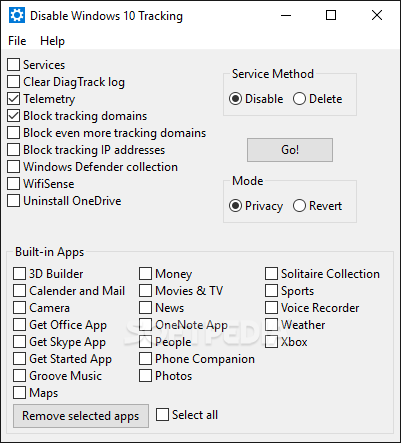Click the Go! button
This screenshot has width=401, height=443.
(290, 150)
